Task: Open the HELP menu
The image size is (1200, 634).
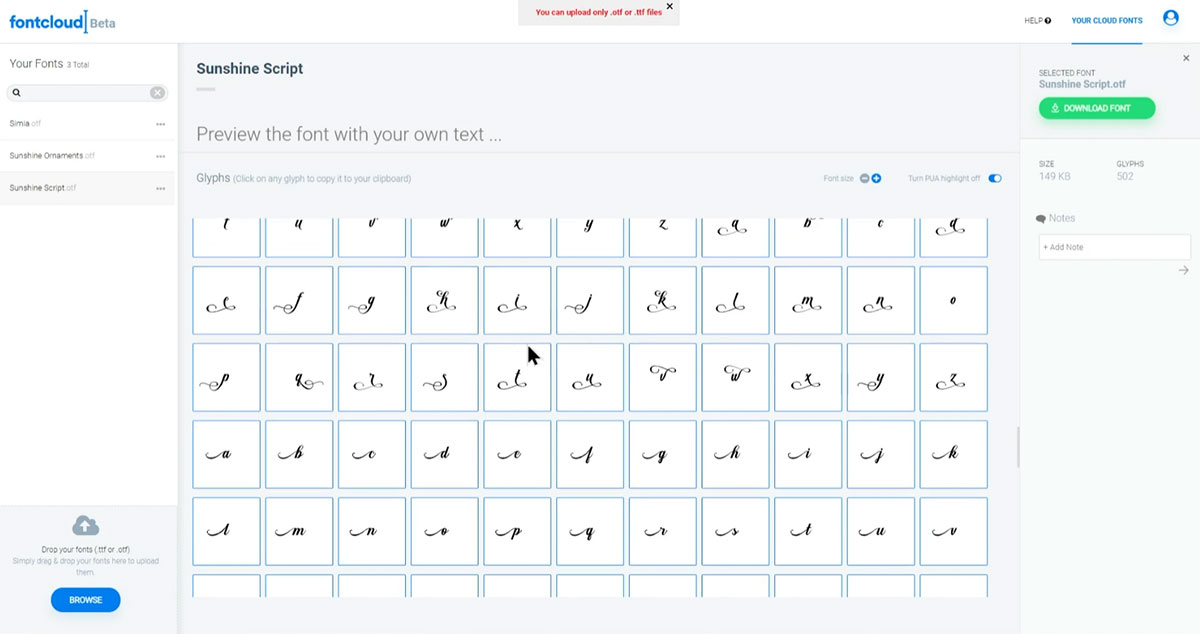Action: pyautogui.click(x=1037, y=20)
